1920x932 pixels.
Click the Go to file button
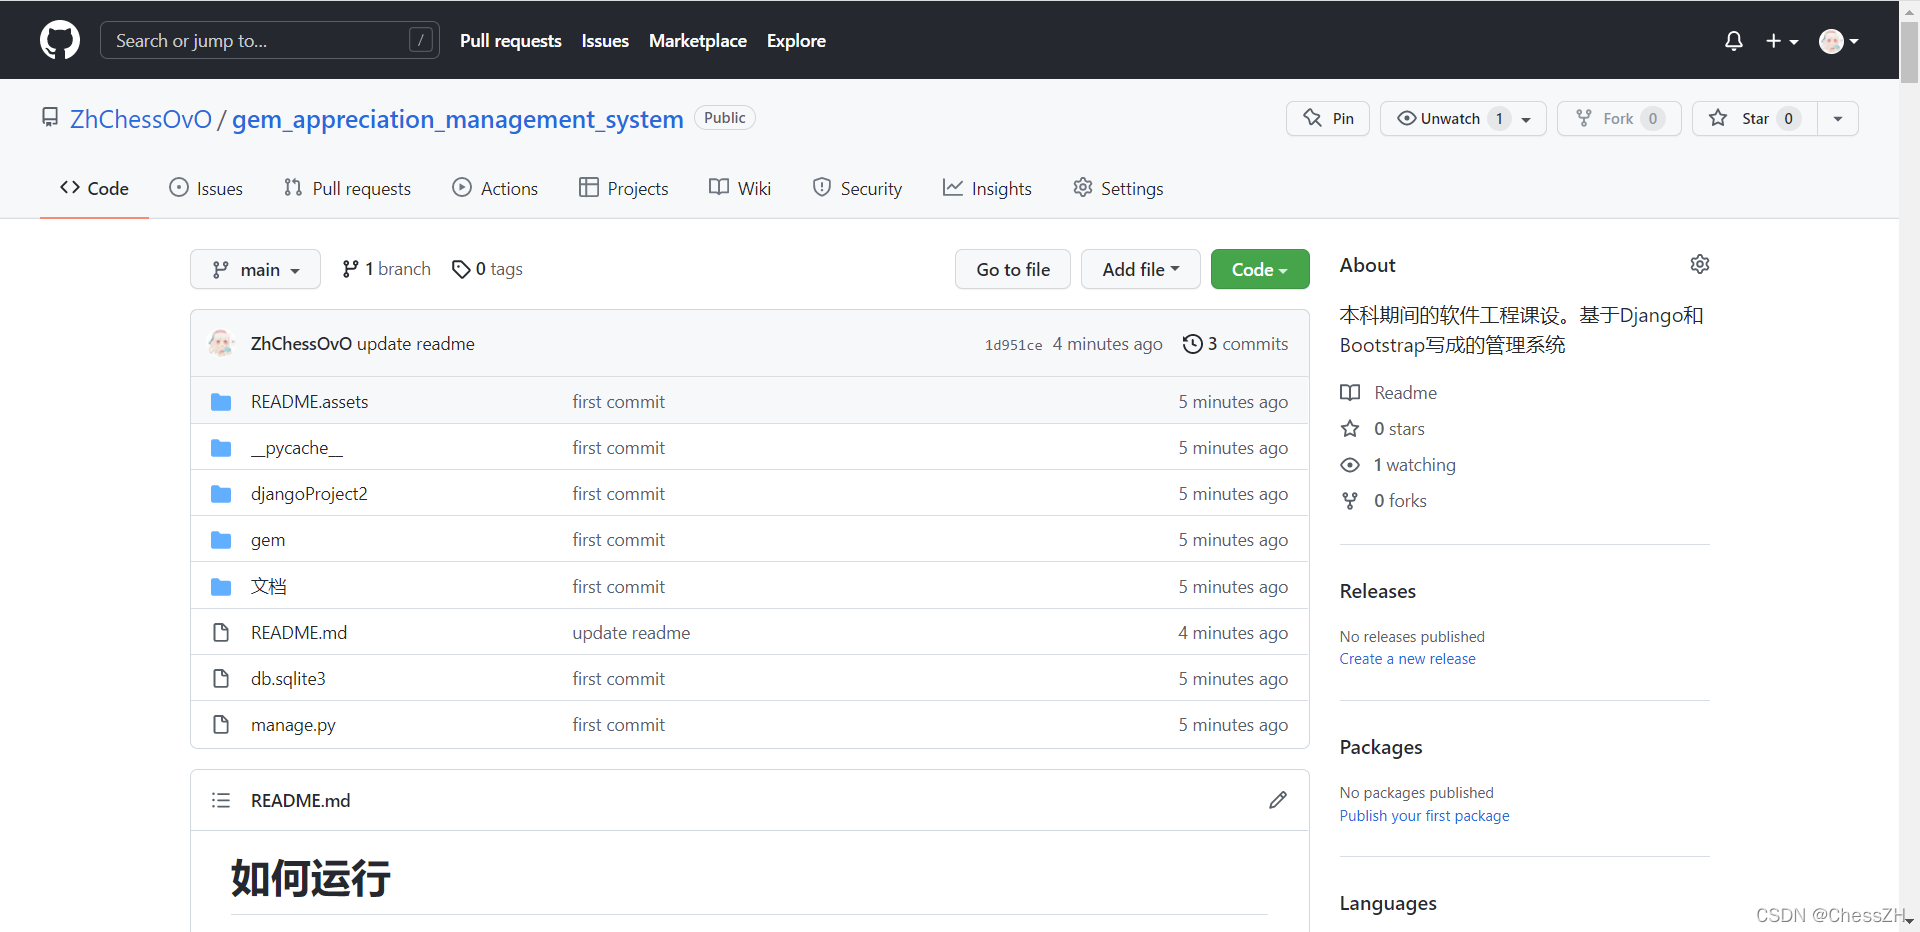tap(1012, 269)
